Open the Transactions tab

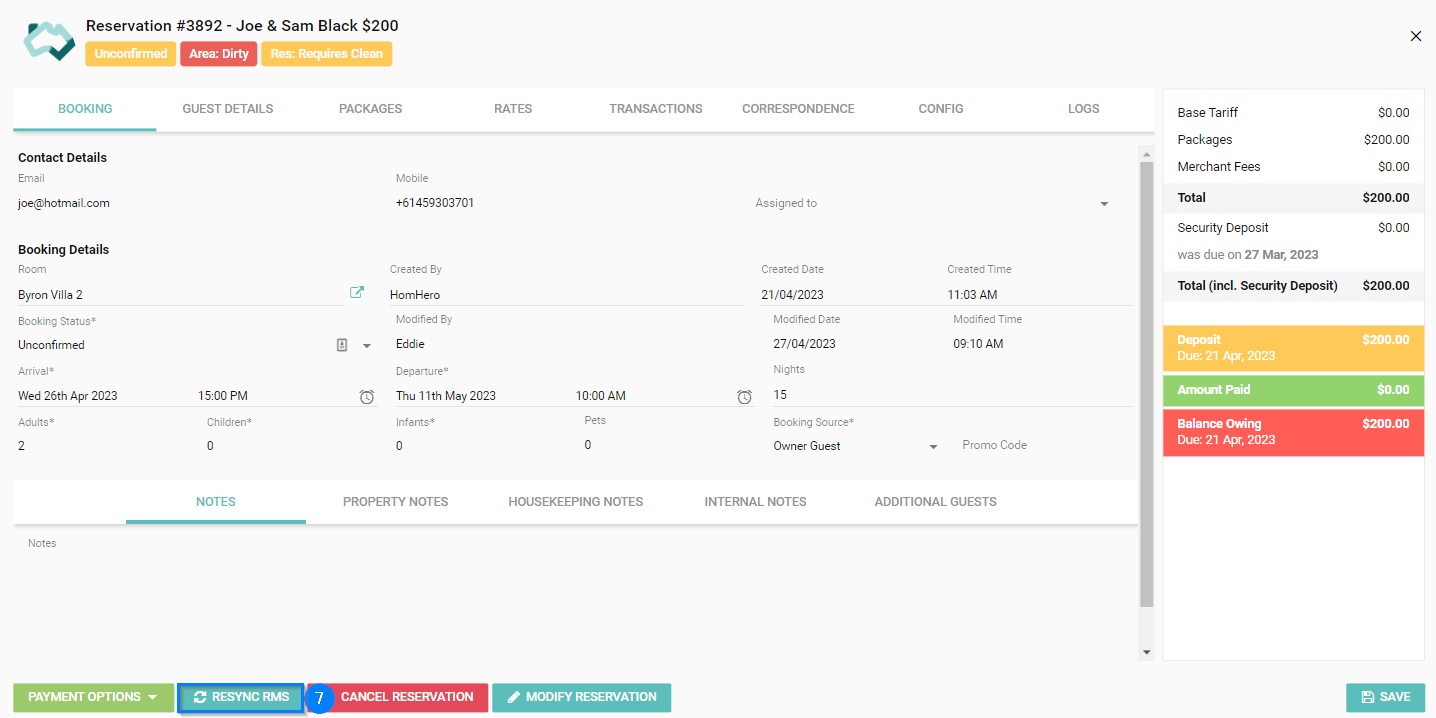pyautogui.click(x=655, y=109)
